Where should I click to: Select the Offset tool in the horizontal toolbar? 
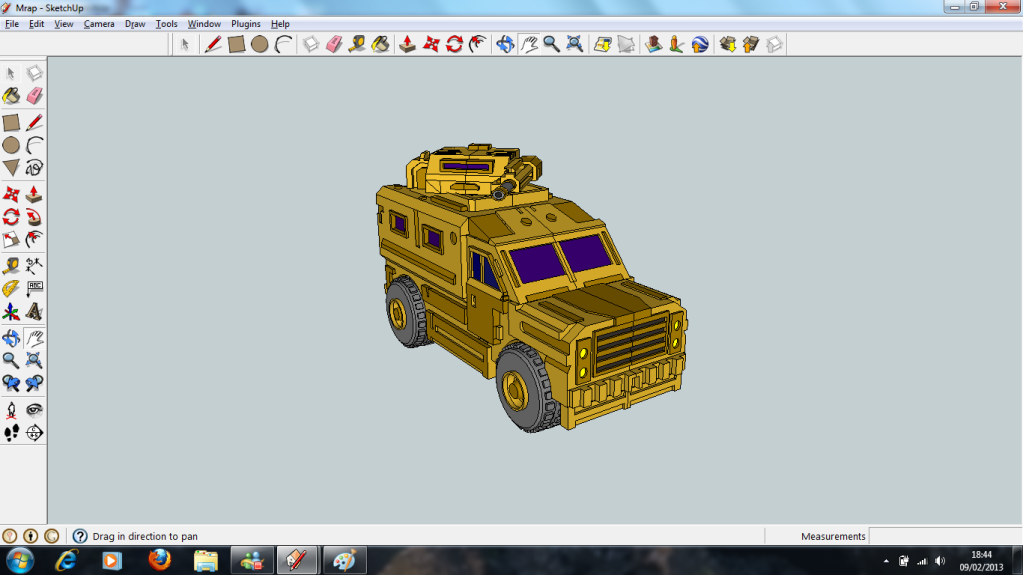coord(478,44)
